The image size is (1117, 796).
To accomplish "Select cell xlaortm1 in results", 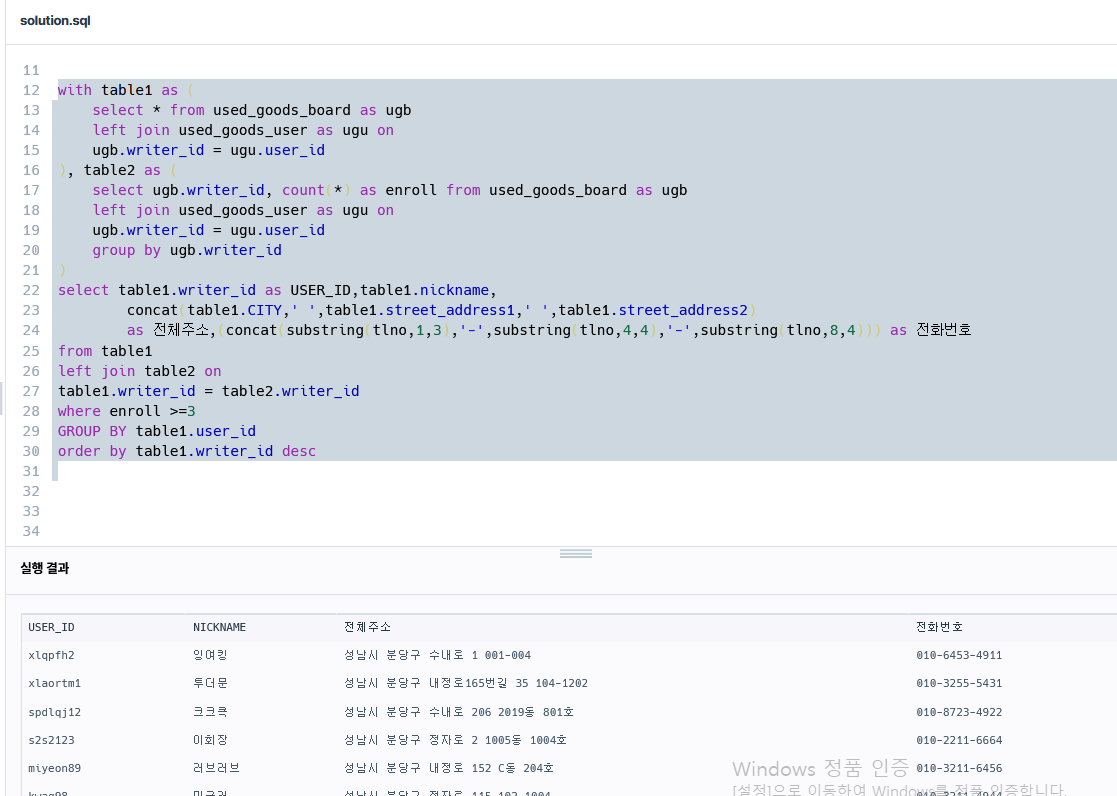I will (54, 683).
